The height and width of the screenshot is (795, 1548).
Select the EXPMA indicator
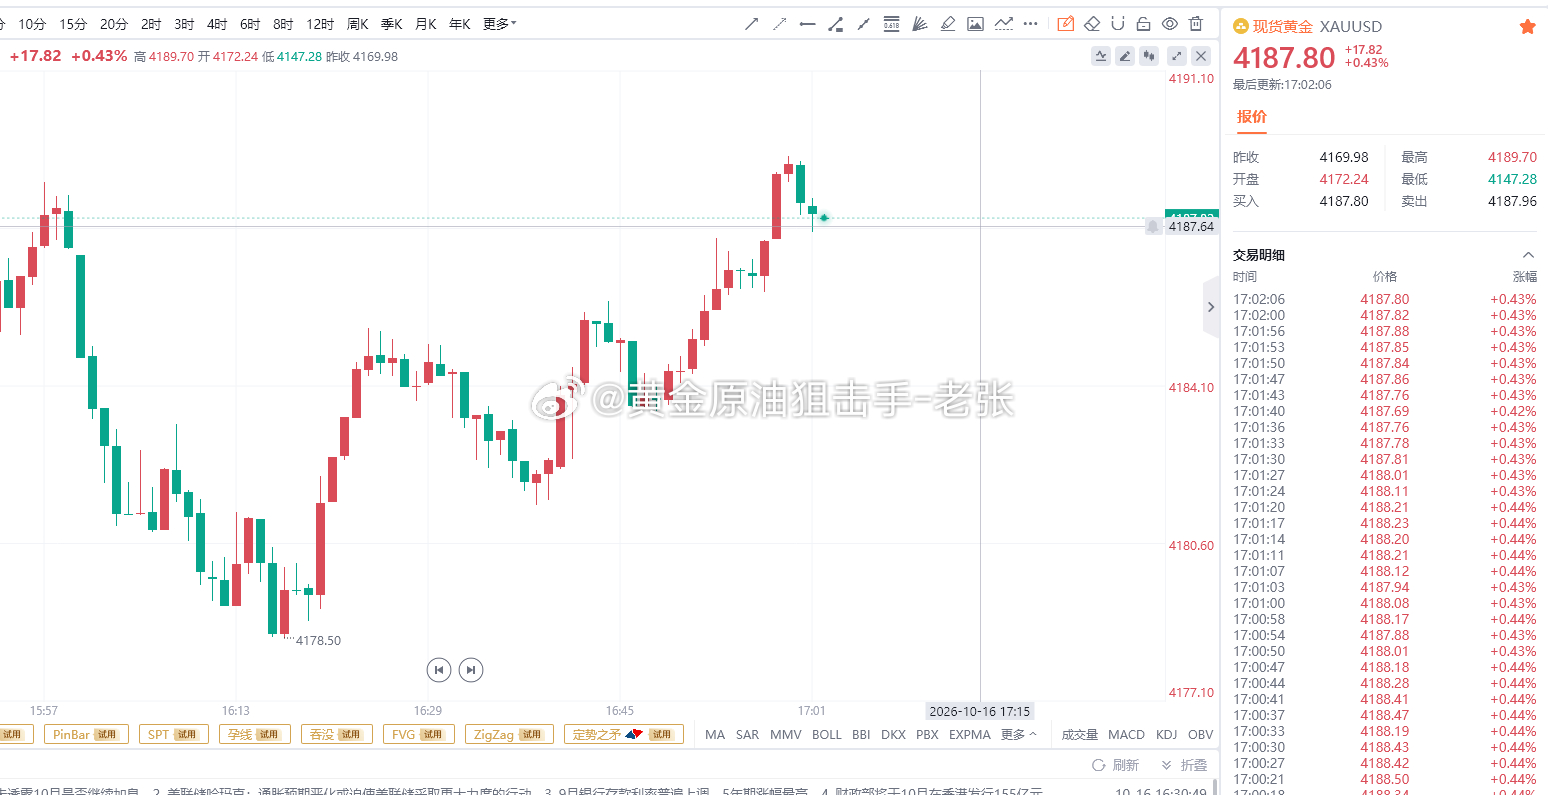970,734
